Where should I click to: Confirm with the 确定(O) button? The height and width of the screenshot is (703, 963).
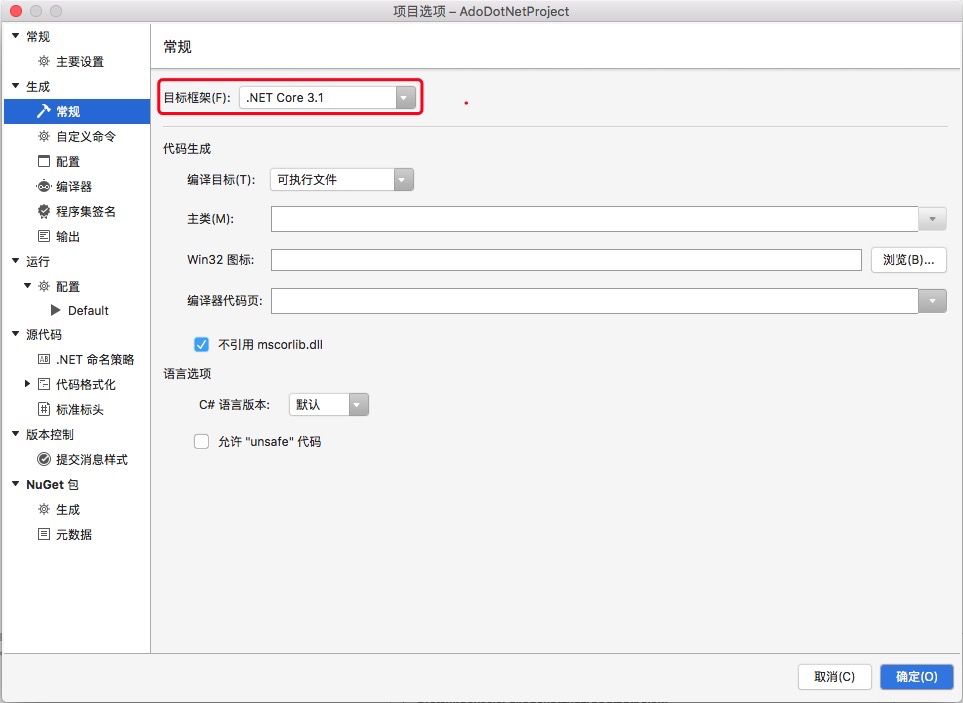tap(916, 677)
